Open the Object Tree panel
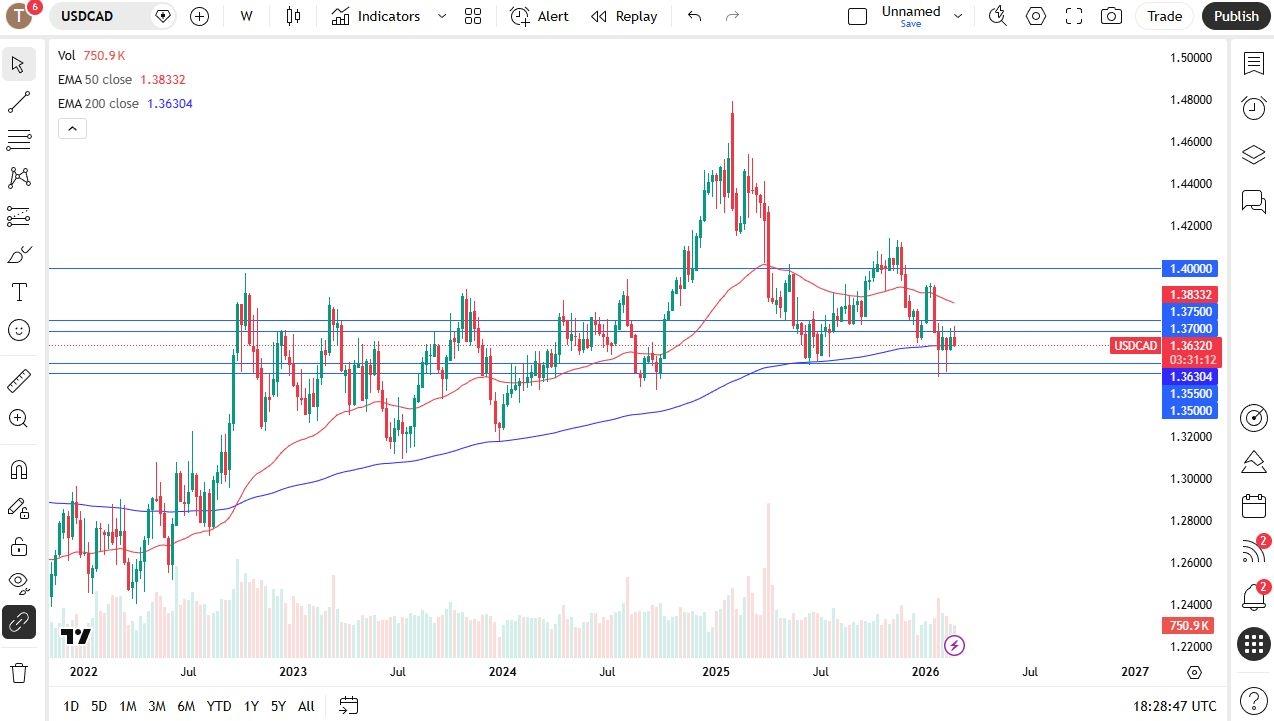1274x721 pixels. 1254,155
